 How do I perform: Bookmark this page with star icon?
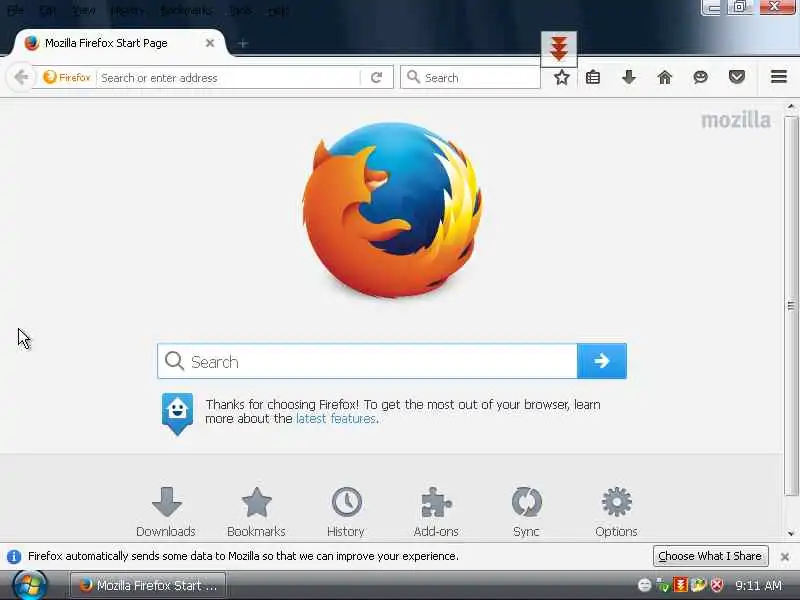coord(562,78)
